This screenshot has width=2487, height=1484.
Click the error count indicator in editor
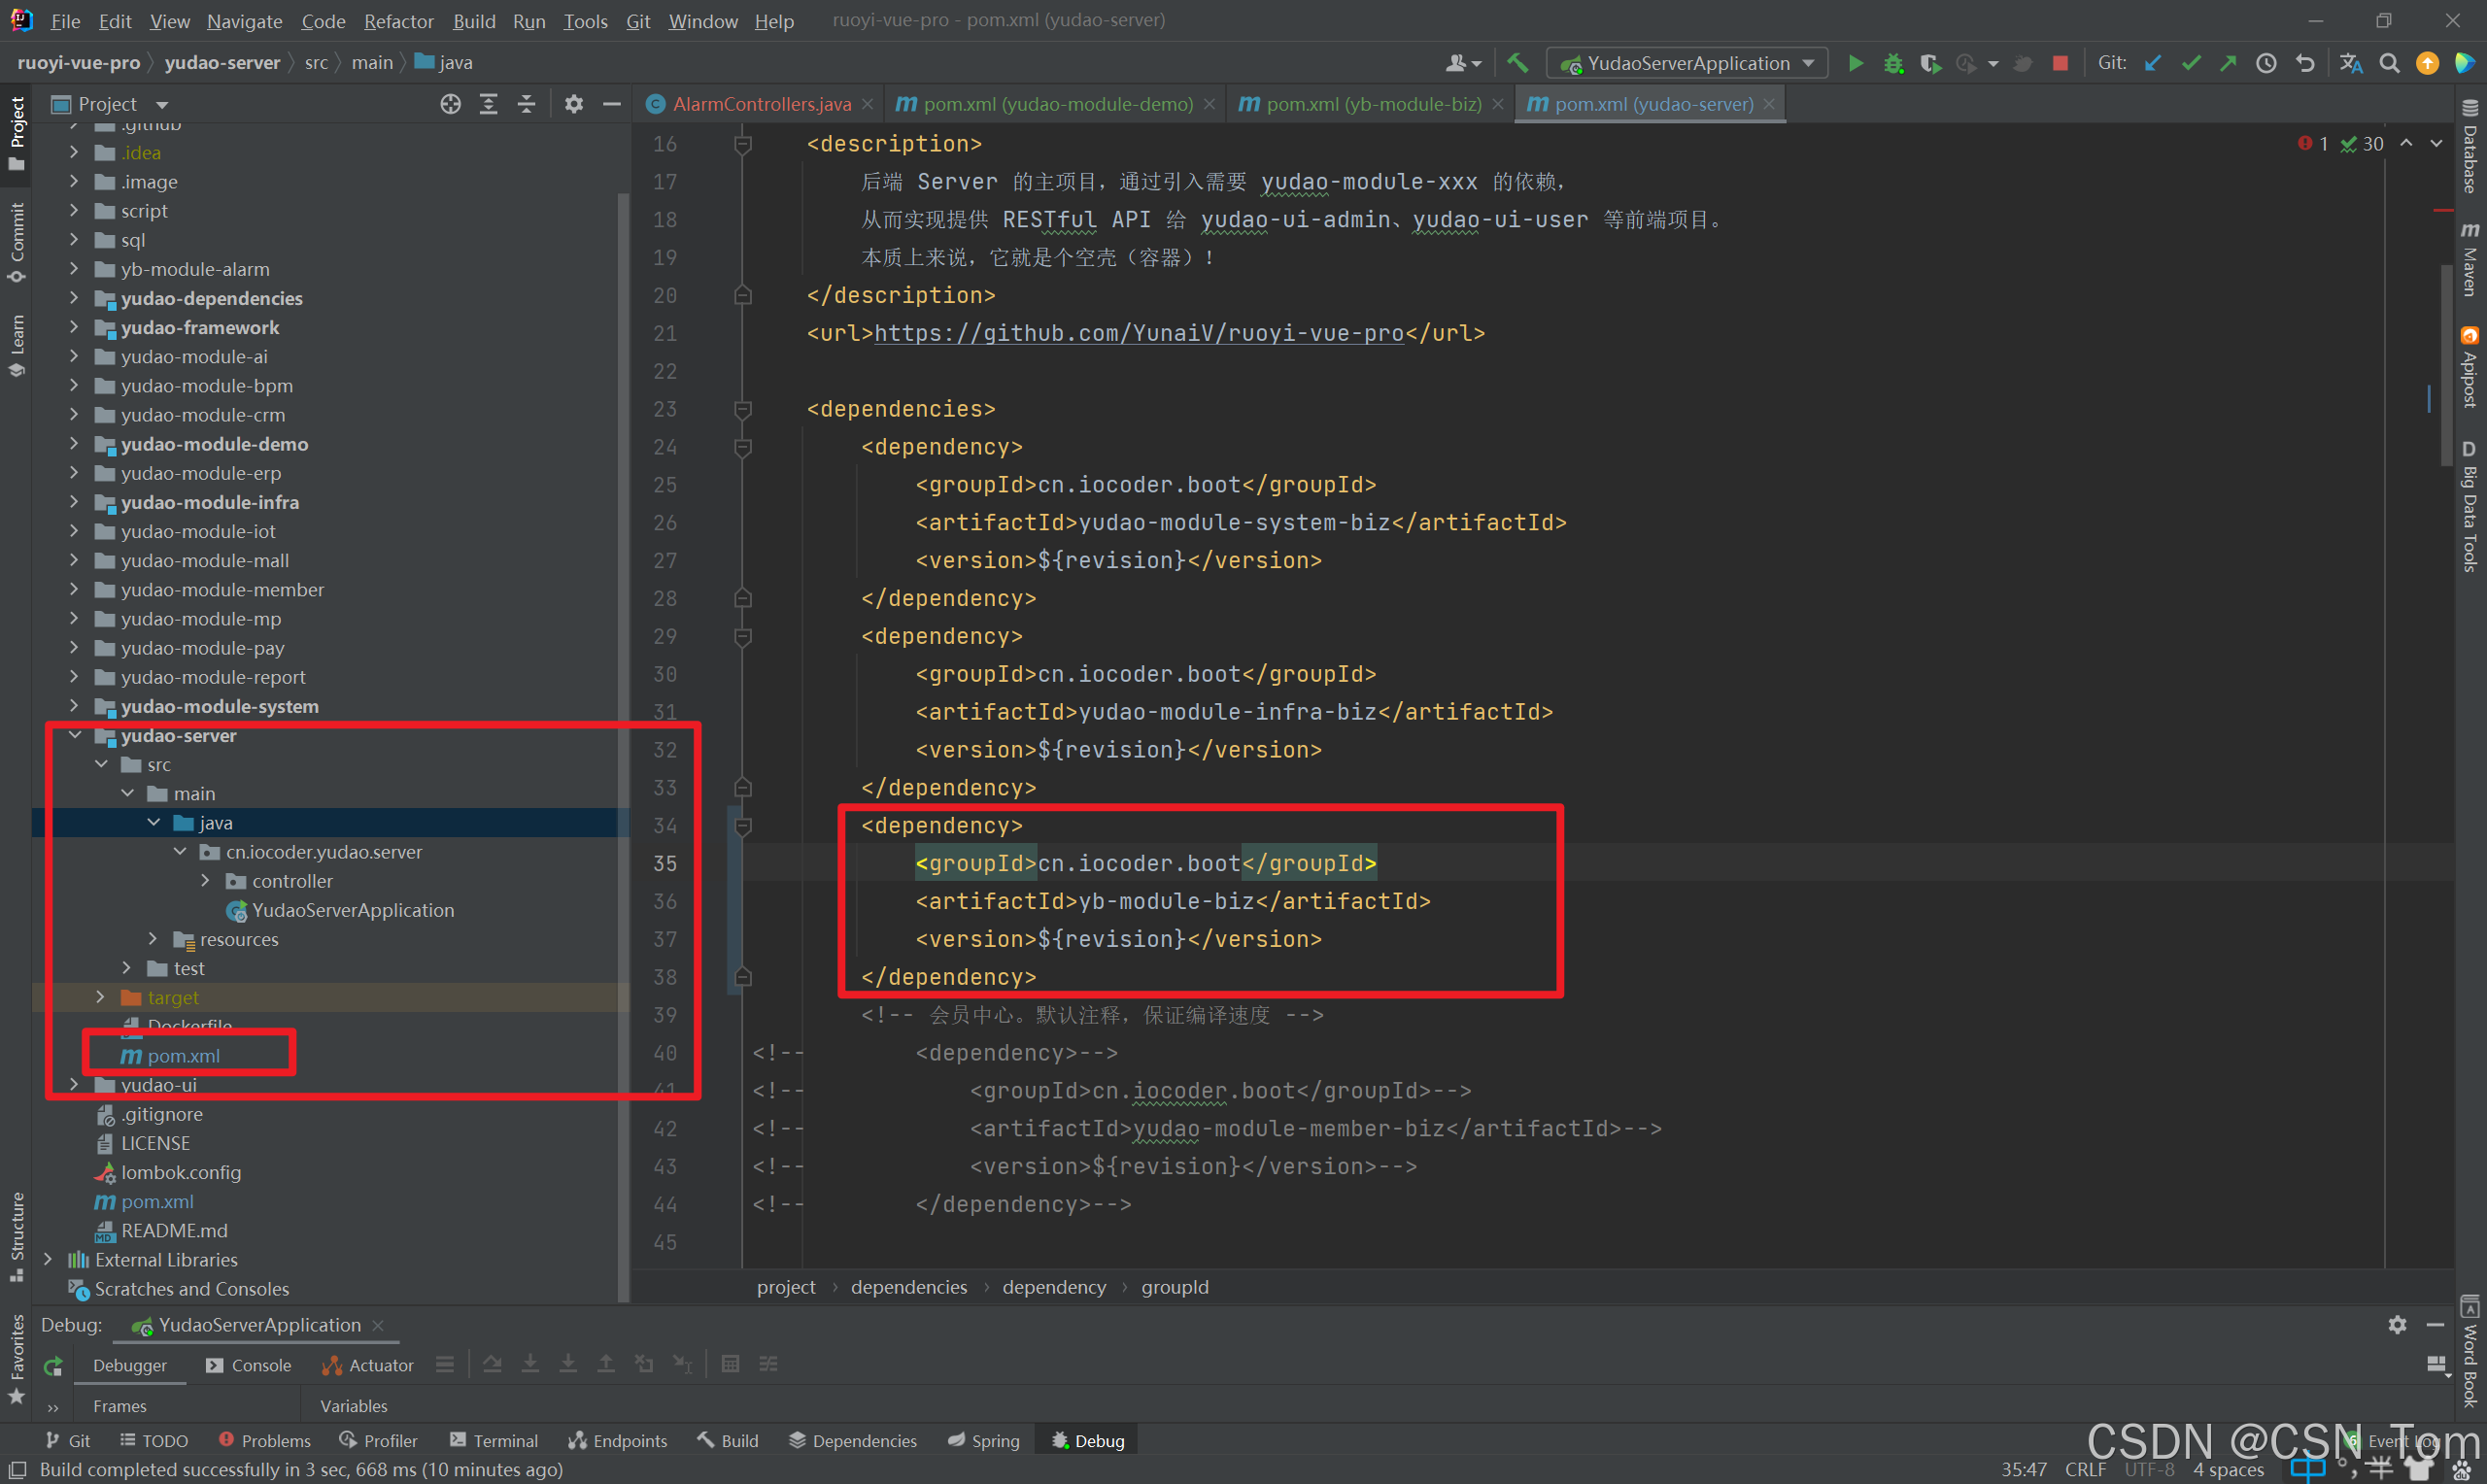2313,144
